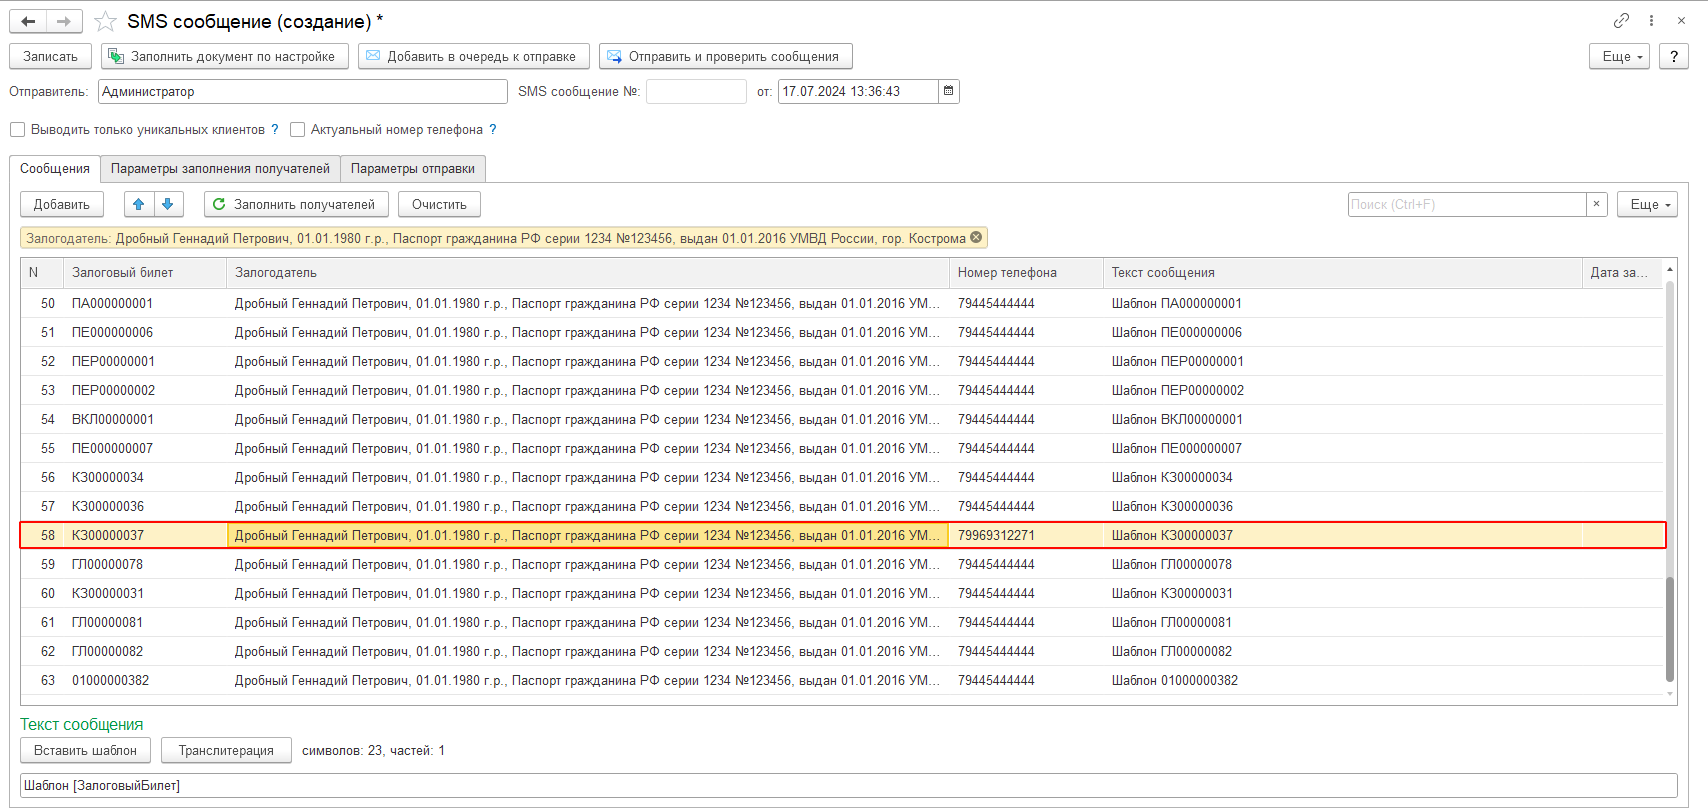Click the Транслитерация button
This screenshot has height=810, width=1708.
point(226,750)
